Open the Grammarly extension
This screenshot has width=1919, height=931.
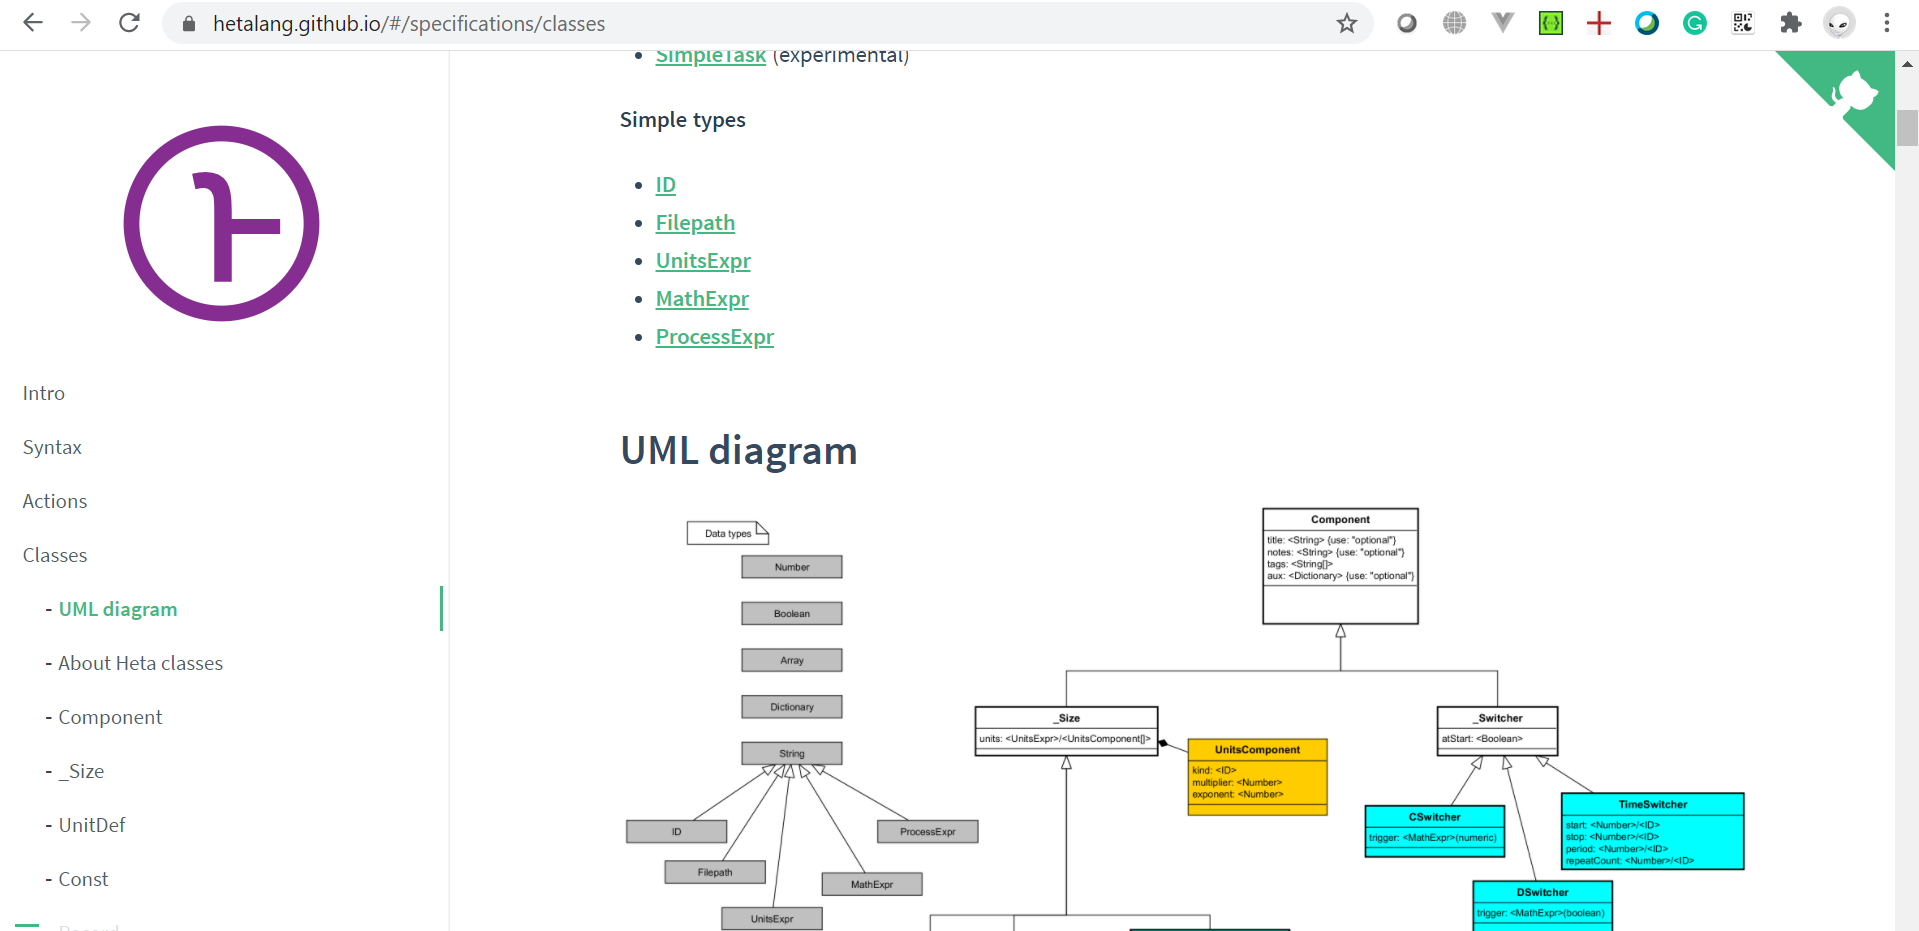pos(1695,23)
